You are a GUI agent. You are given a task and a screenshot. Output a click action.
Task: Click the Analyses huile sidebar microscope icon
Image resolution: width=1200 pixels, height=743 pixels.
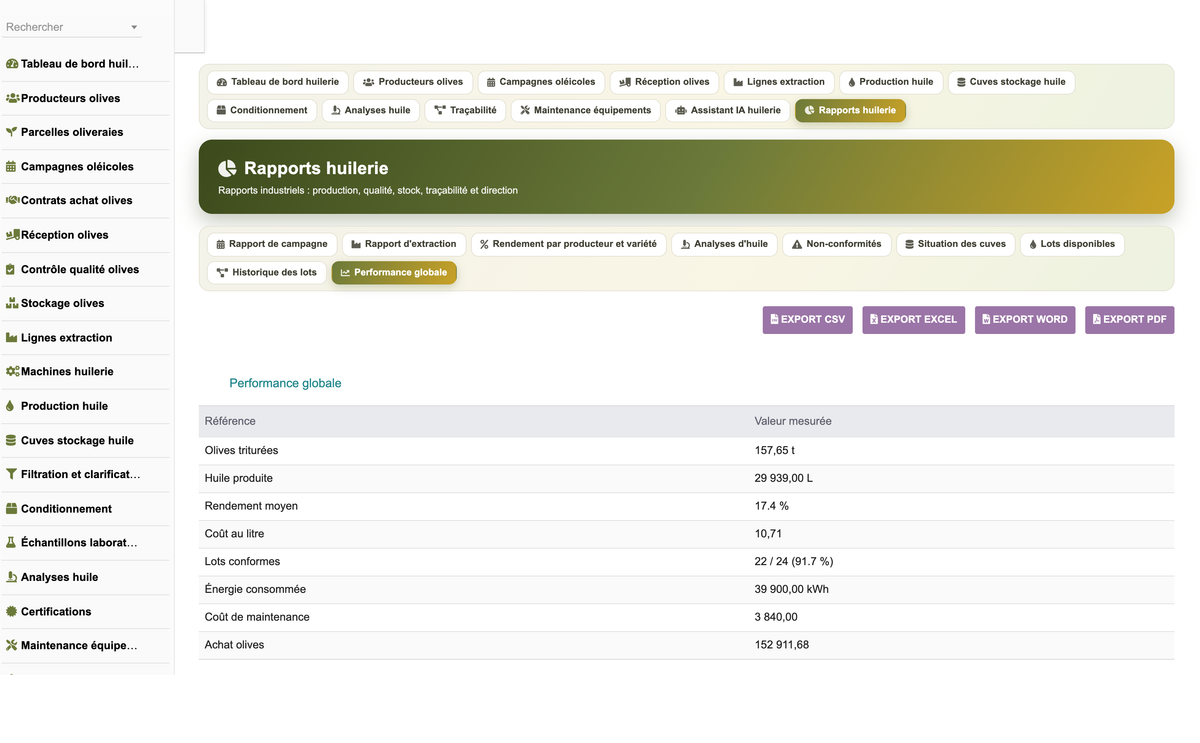click(12, 577)
